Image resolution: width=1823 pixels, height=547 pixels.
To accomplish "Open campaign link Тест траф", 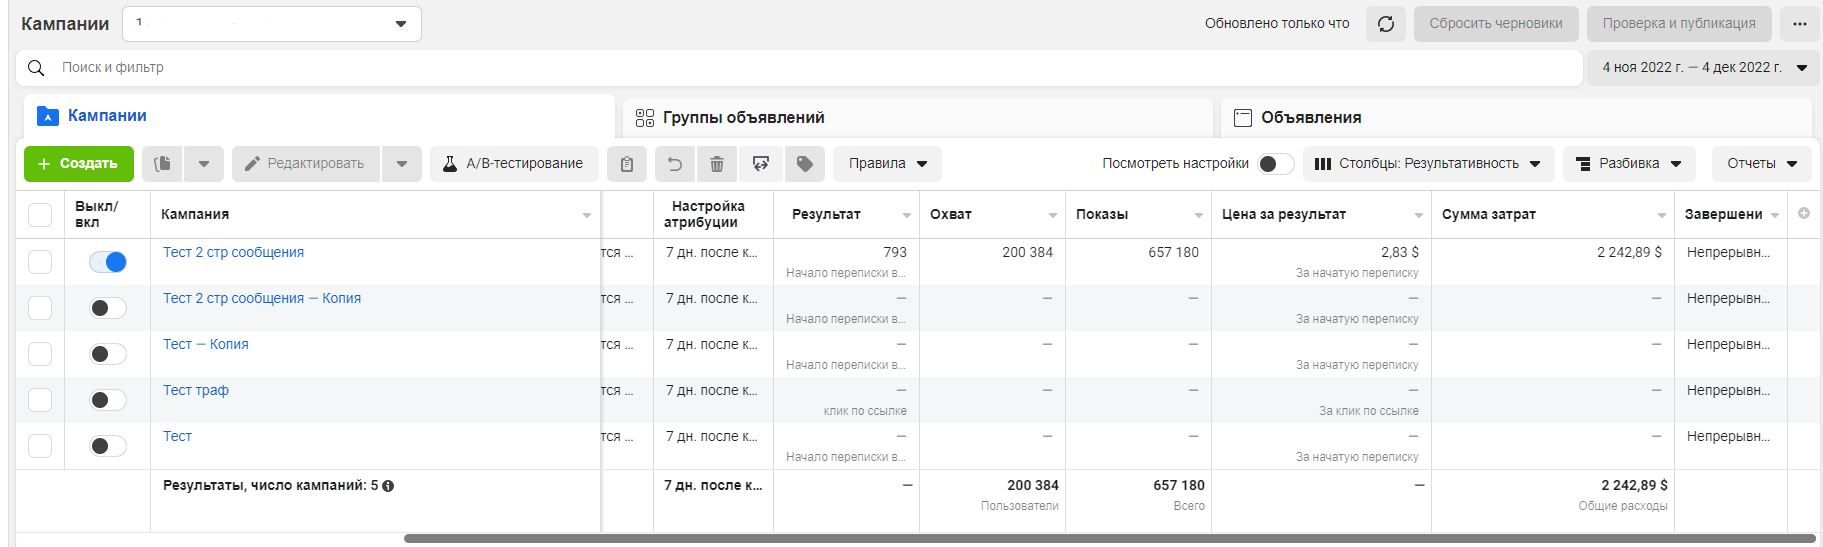I will (196, 390).
